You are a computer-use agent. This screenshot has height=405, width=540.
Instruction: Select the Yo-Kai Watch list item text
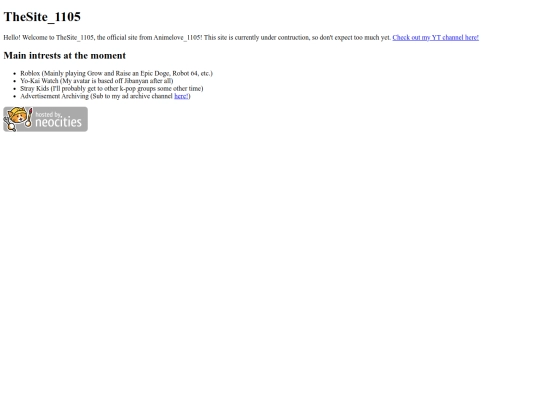click(x=97, y=81)
